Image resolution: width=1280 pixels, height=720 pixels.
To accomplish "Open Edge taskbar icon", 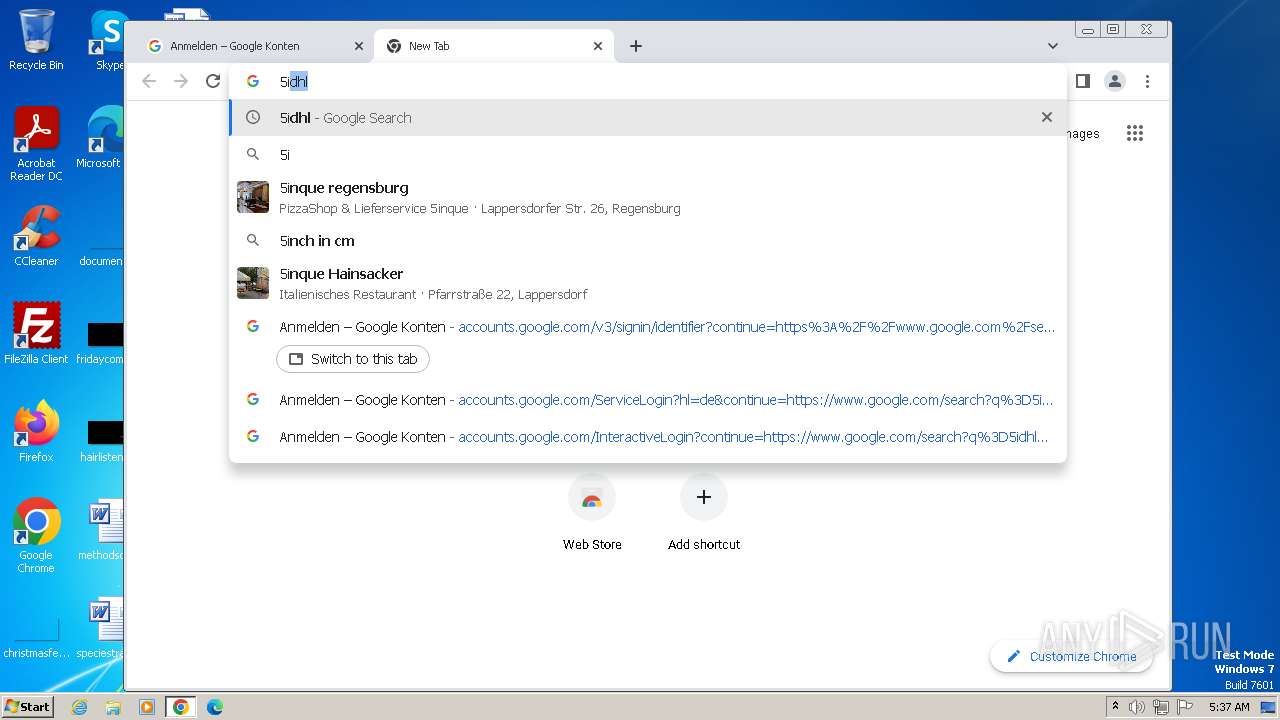I will [x=215, y=707].
